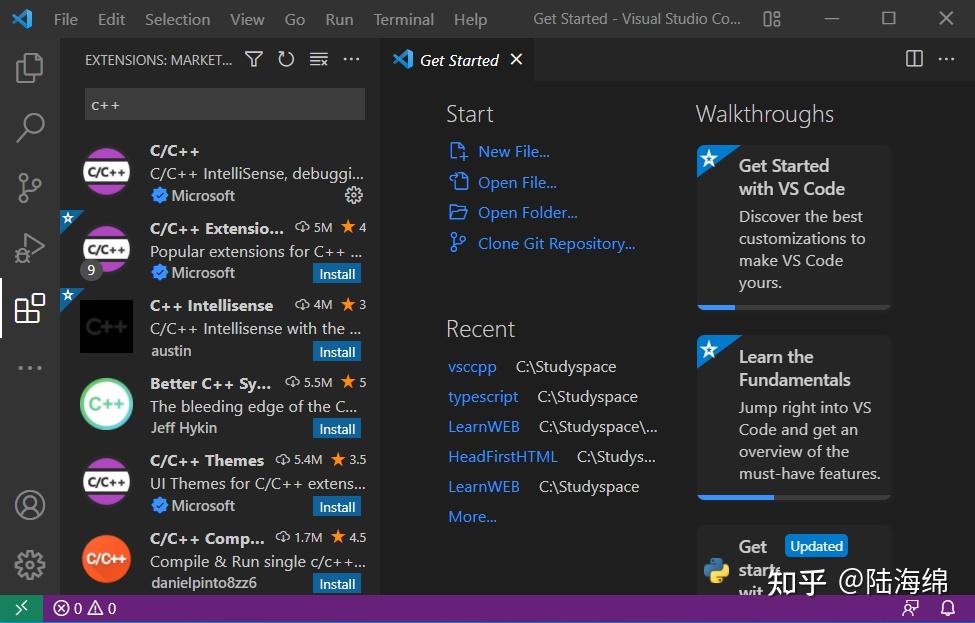Click the remote window indicator
Screen dimensions: 975x623
(x=20, y=607)
